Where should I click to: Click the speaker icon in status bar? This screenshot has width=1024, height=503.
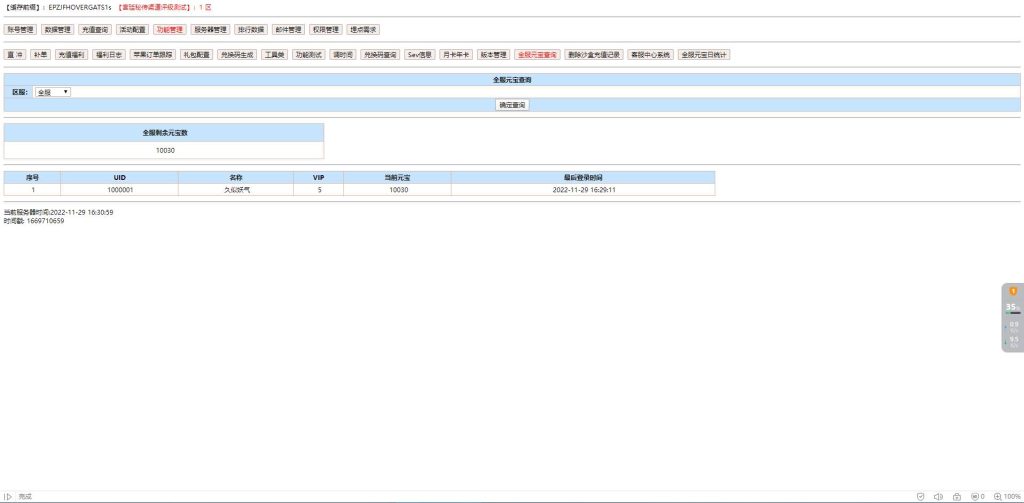click(x=939, y=496)
